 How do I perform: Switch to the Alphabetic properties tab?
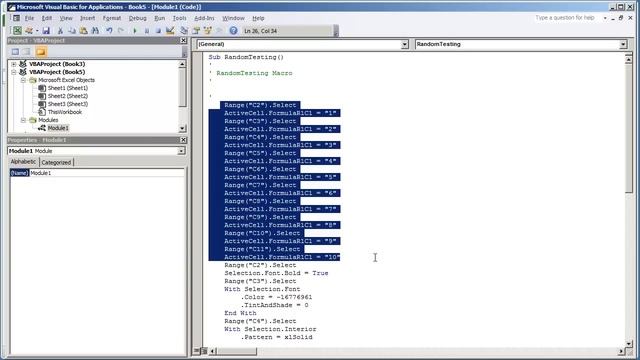[x=23, y=162]
